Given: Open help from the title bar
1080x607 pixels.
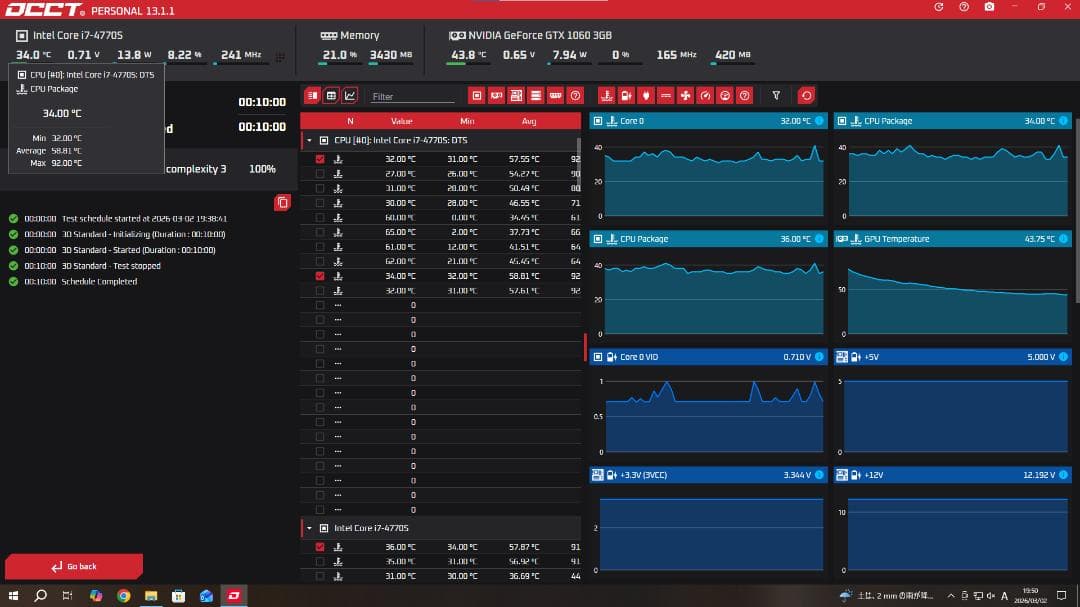Looking at the screenshot, I should point(964,7).
